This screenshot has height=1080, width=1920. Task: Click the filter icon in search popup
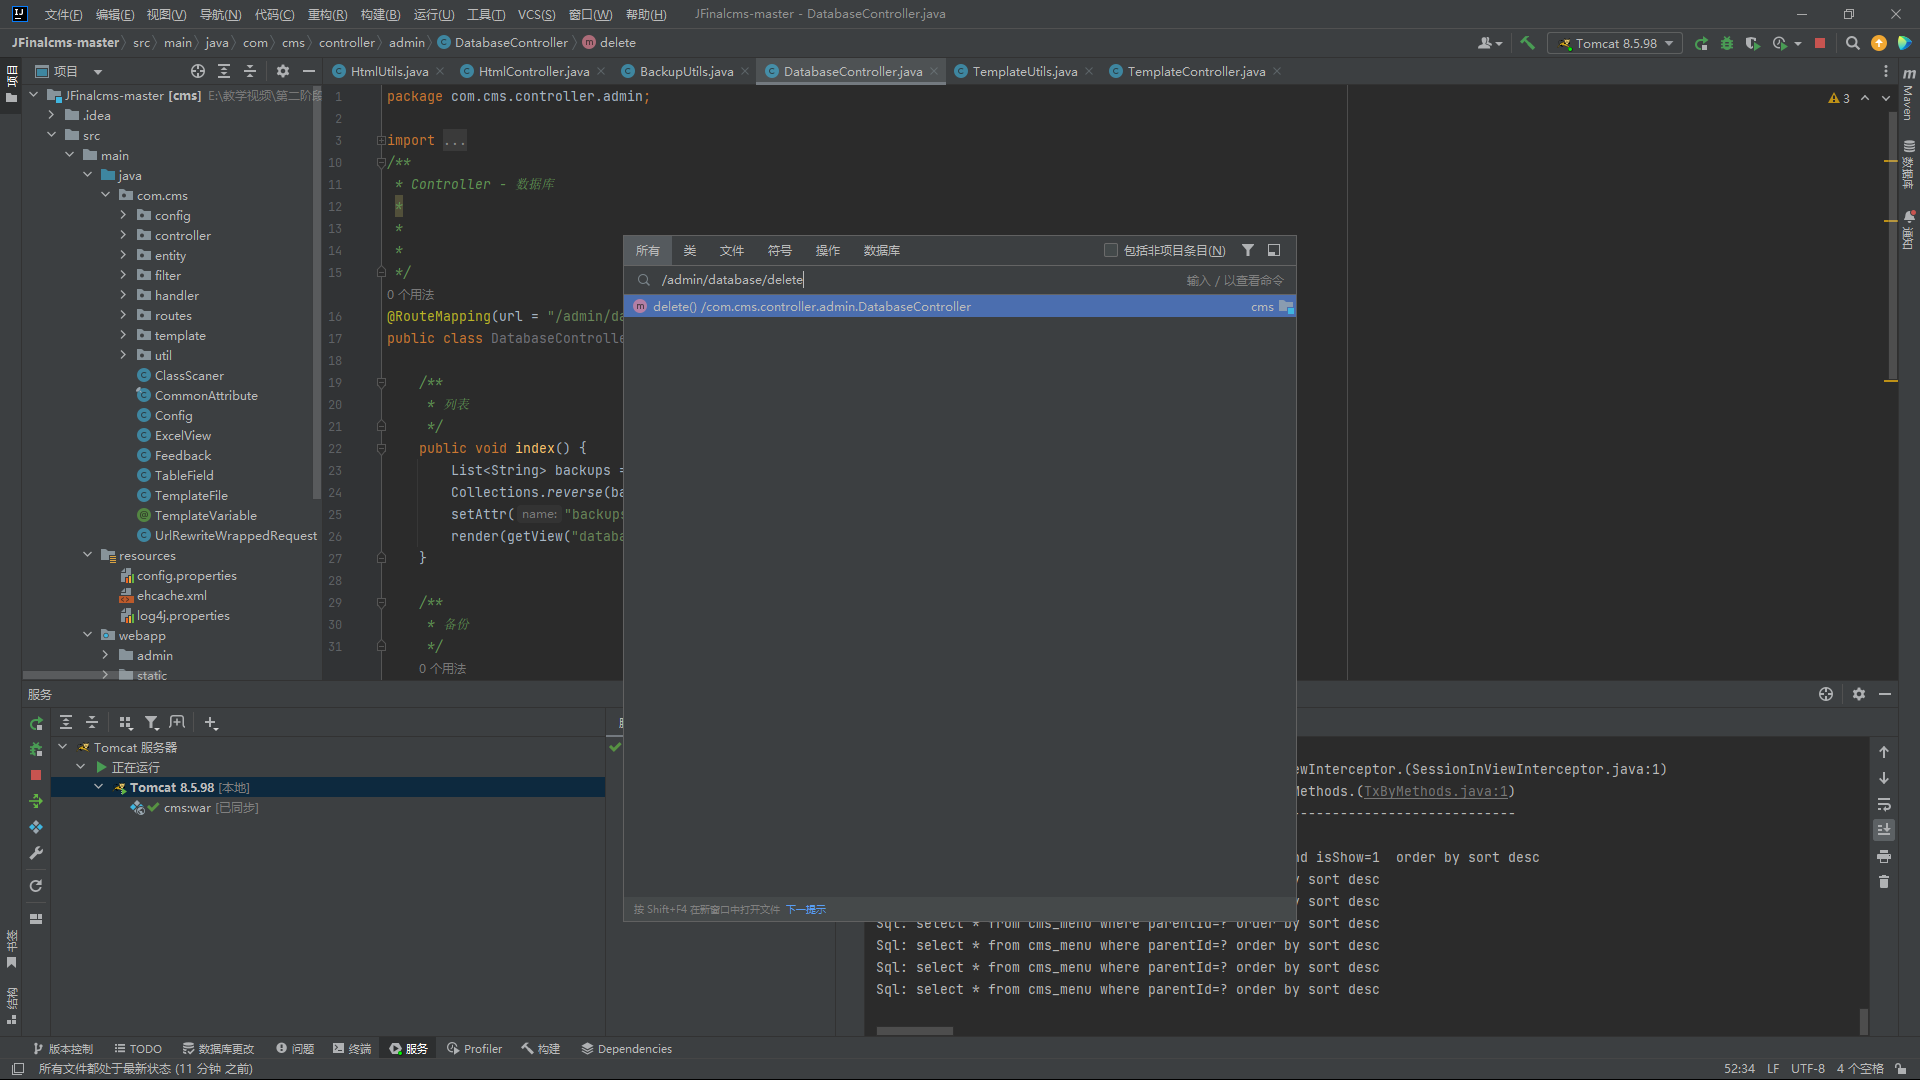1248,250
